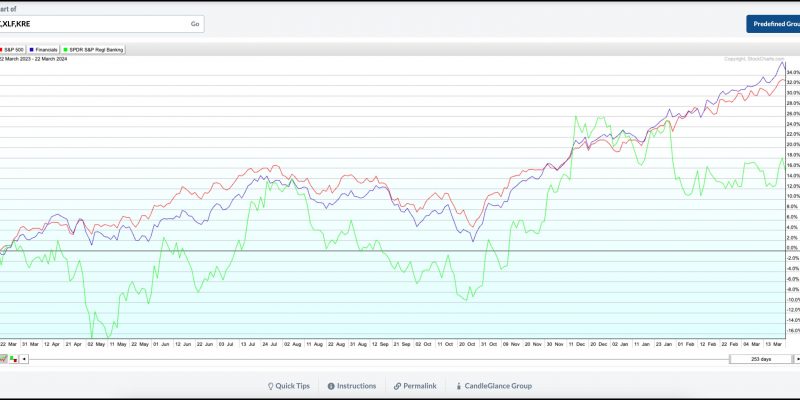The image size is (800, 400).
Task: Open the Predefined Groups button
Action: pos(773,24)
